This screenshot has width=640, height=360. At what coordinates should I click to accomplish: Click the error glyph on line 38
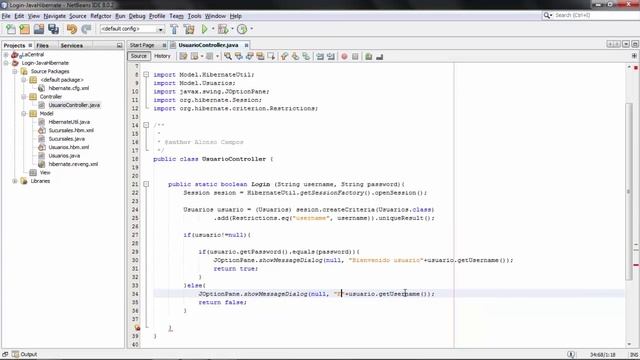[137, 328]
